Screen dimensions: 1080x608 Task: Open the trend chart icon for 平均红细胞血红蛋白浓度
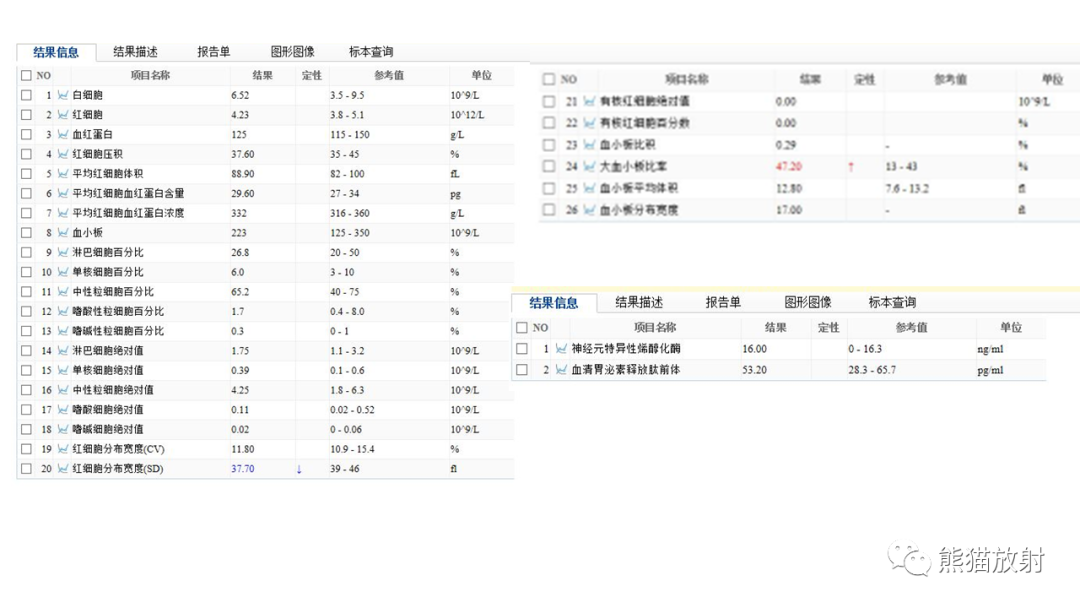coord(63,213)
